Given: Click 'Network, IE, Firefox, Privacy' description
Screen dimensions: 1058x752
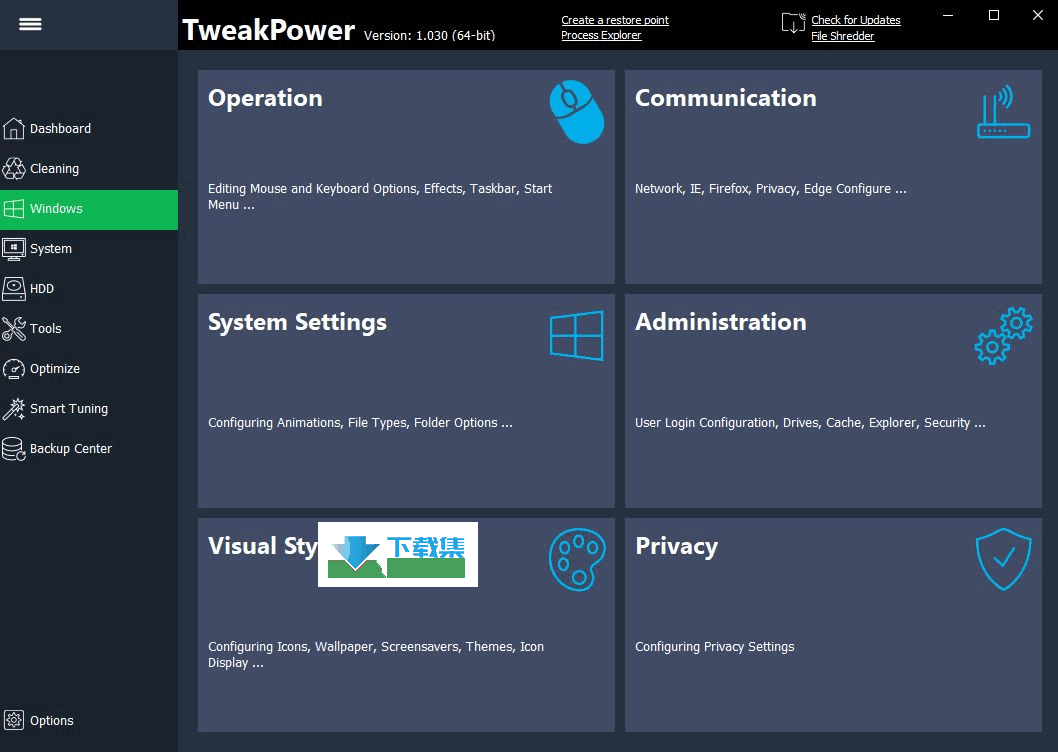Looking at the screenshot, I should 771,189.
